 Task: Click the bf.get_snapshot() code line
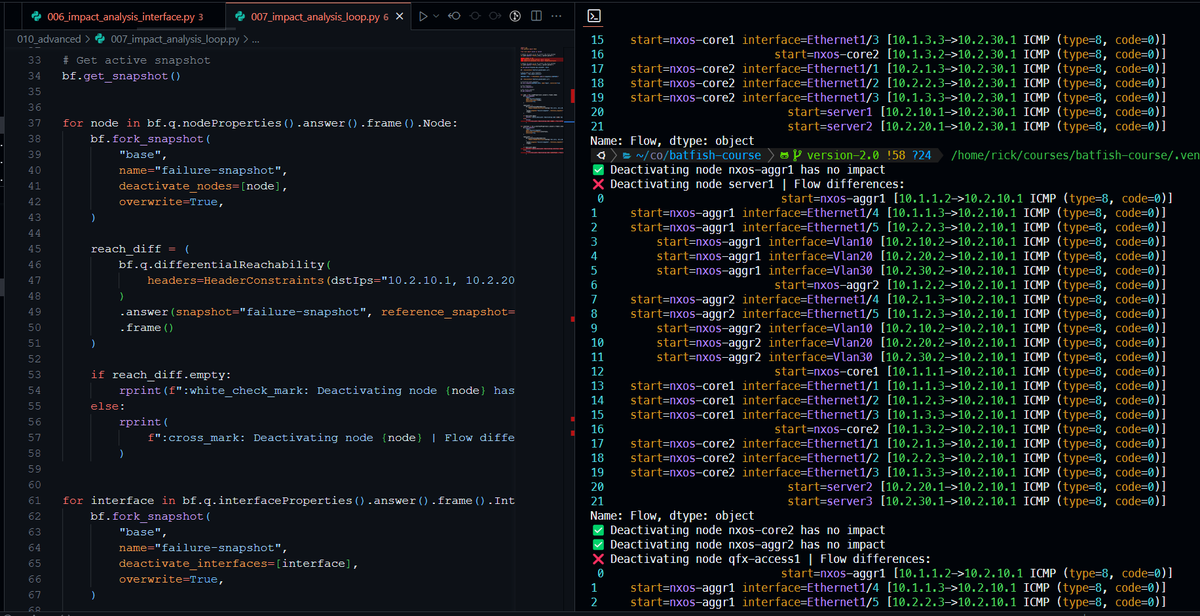click(121, 76)
